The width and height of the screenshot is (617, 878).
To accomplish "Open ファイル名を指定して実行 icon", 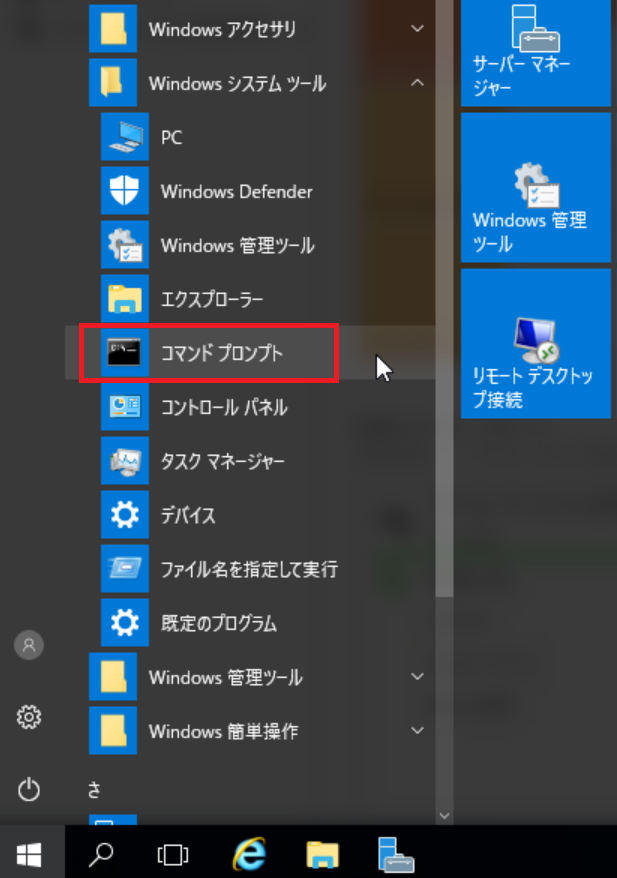I will point(125,569).
